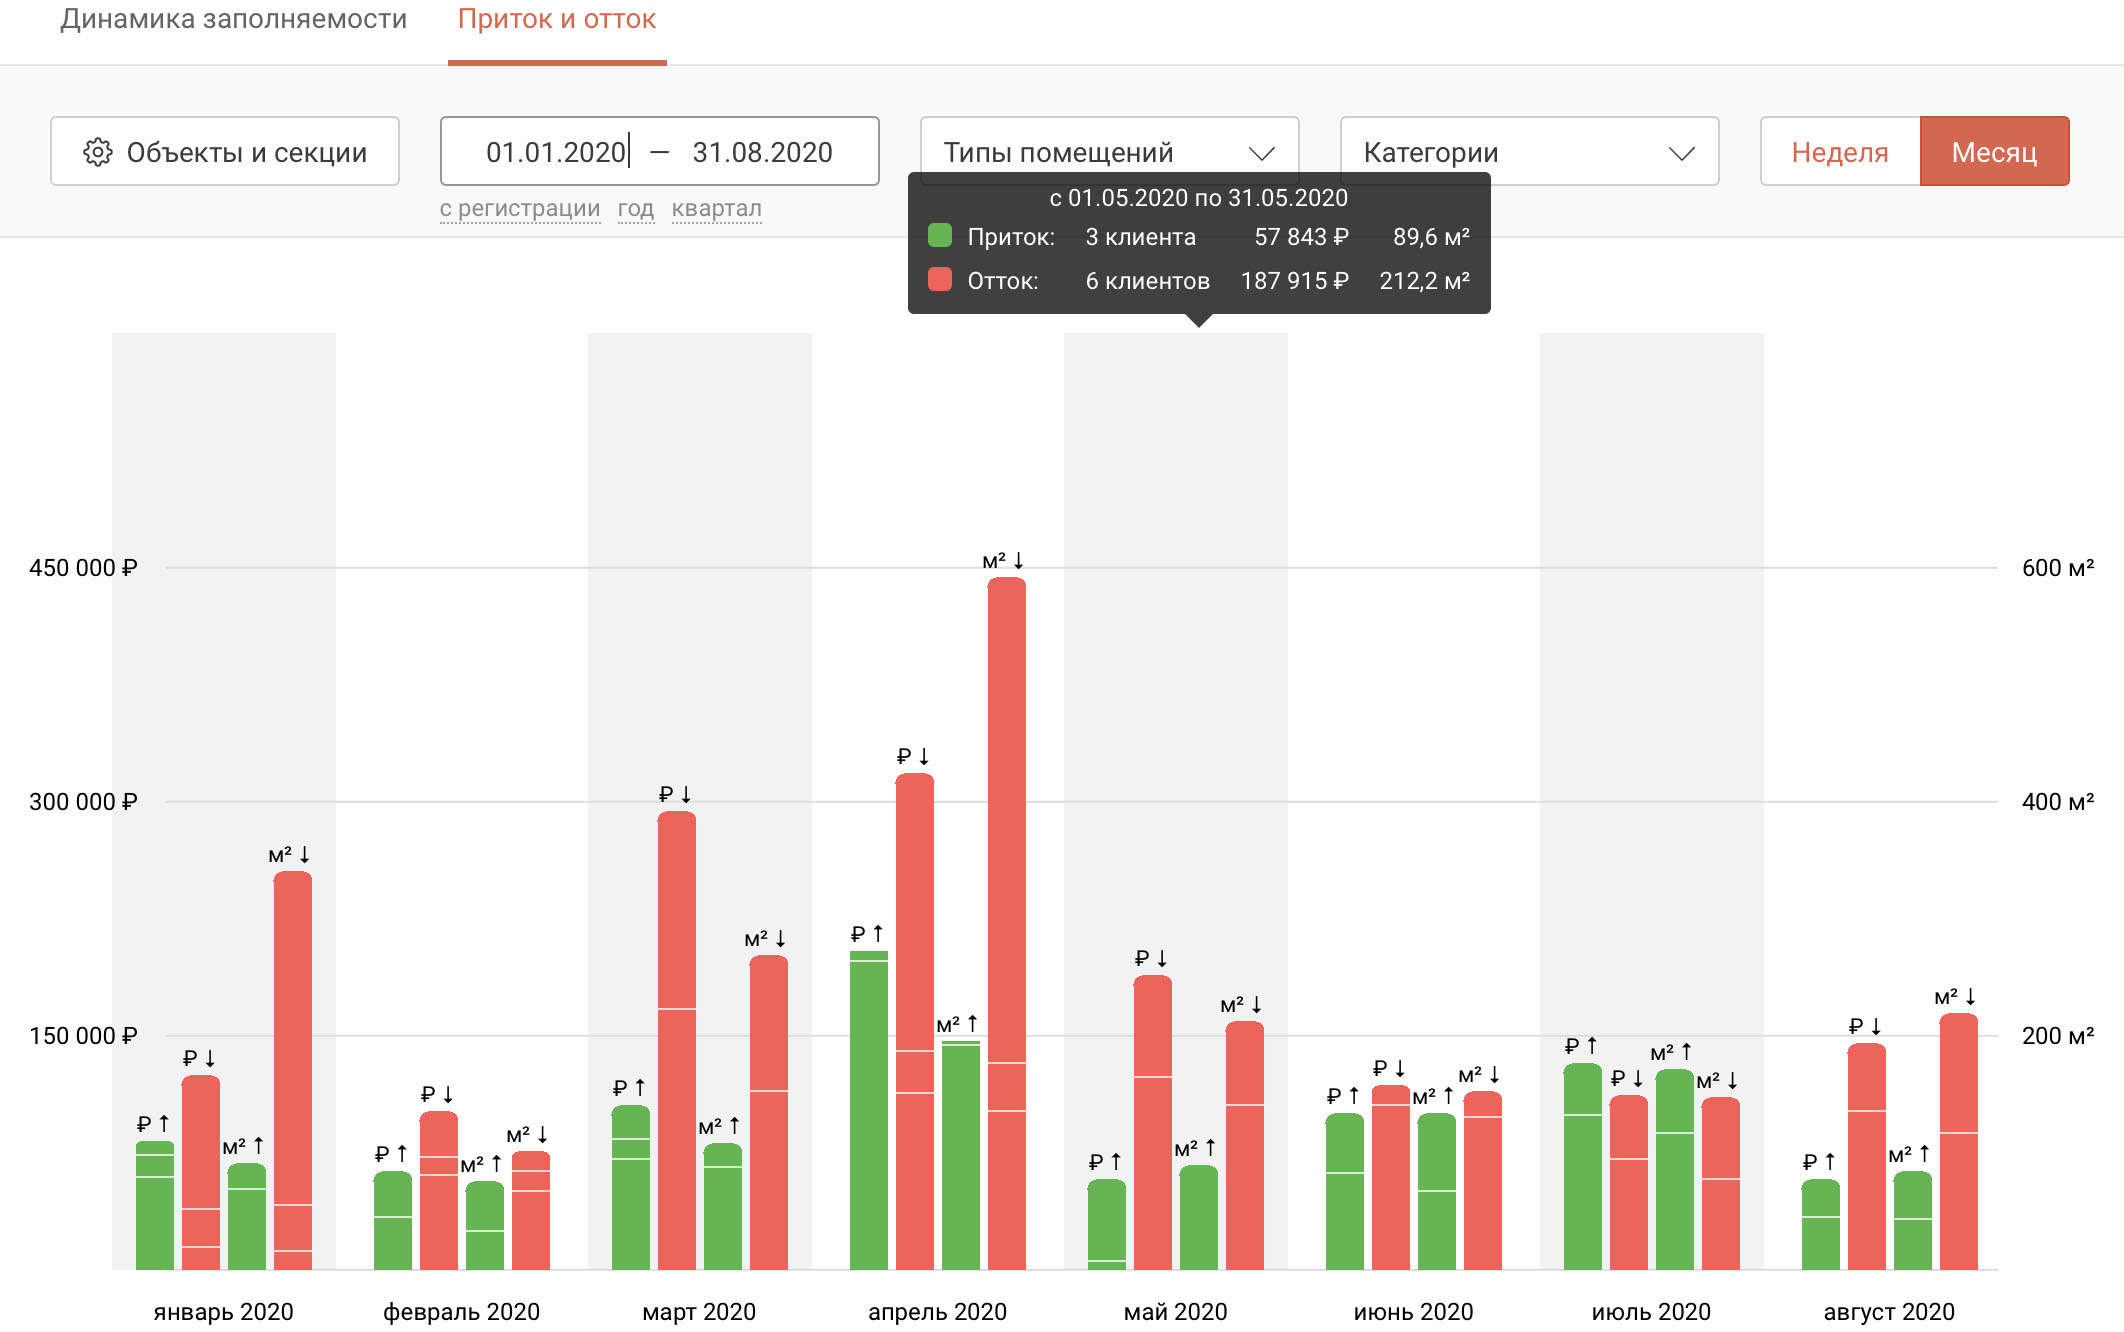Click the Типы помещений chevron arrow
The image size is (2124, 1332).
coord(1262,153)
